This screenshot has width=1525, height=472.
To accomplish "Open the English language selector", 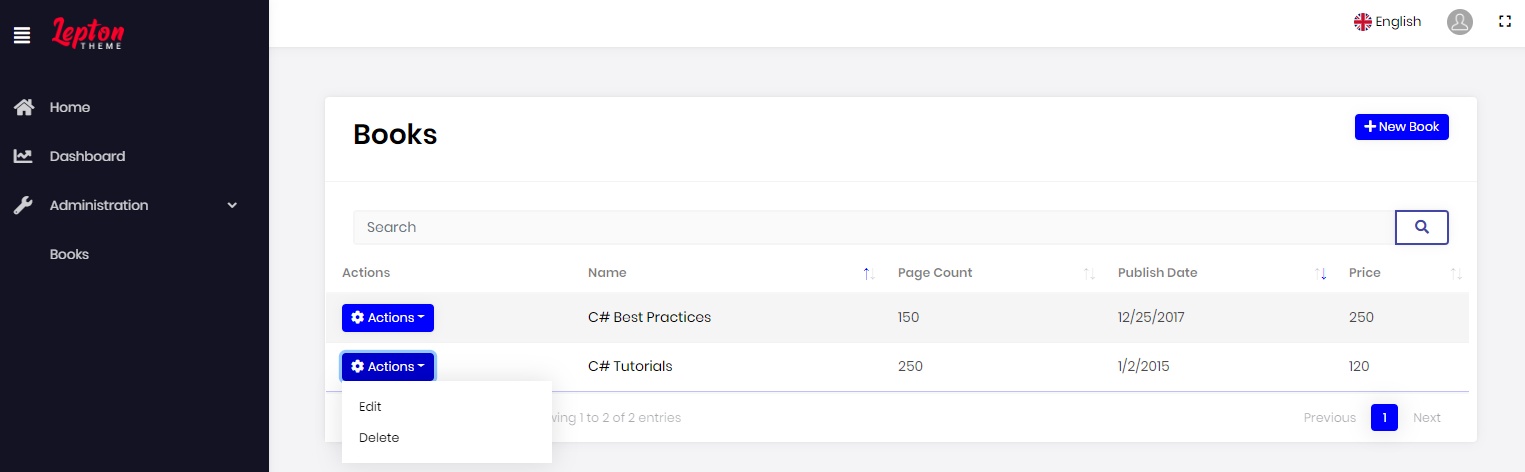I will point(1387,22).
